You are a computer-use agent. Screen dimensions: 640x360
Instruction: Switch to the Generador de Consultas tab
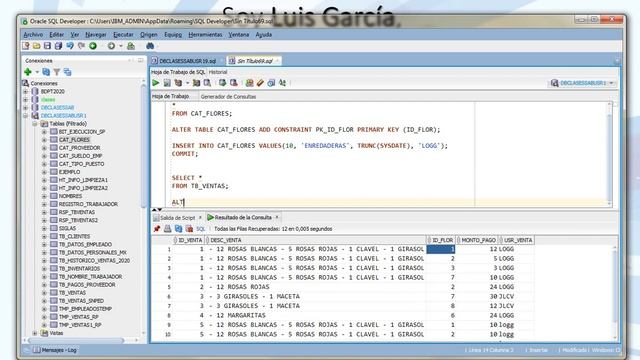[228, 97]
